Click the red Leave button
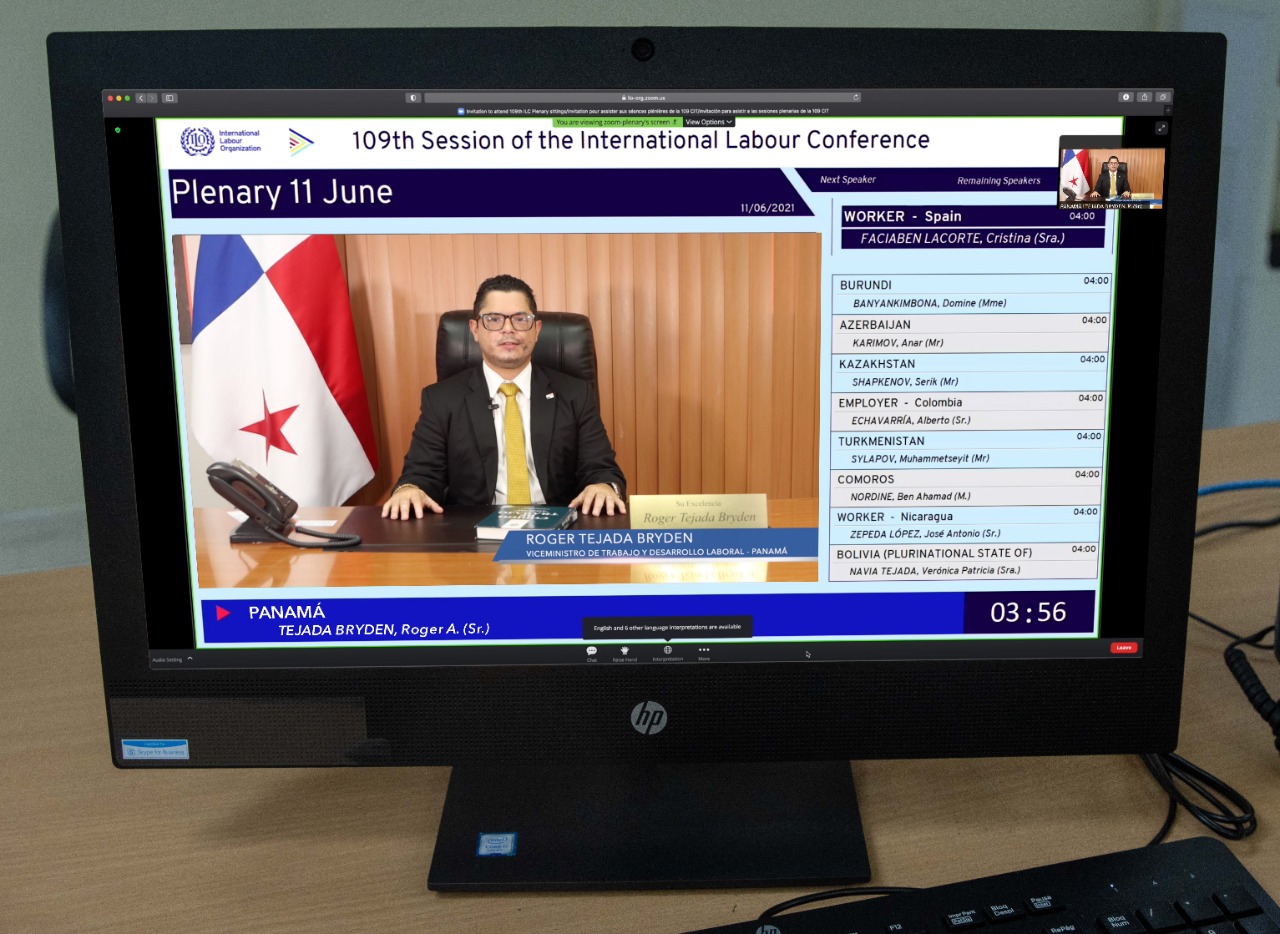 pyautogui.click(x=1124, y=648)
